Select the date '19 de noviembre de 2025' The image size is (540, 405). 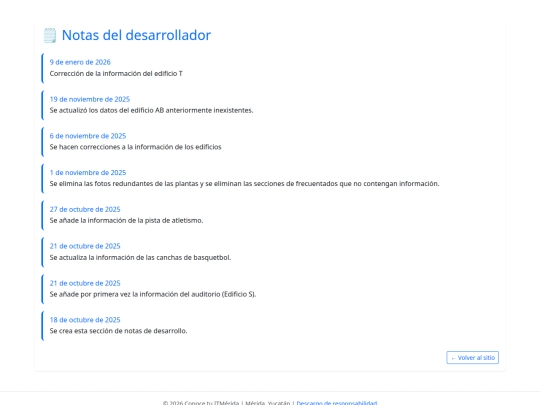(90, 99)
